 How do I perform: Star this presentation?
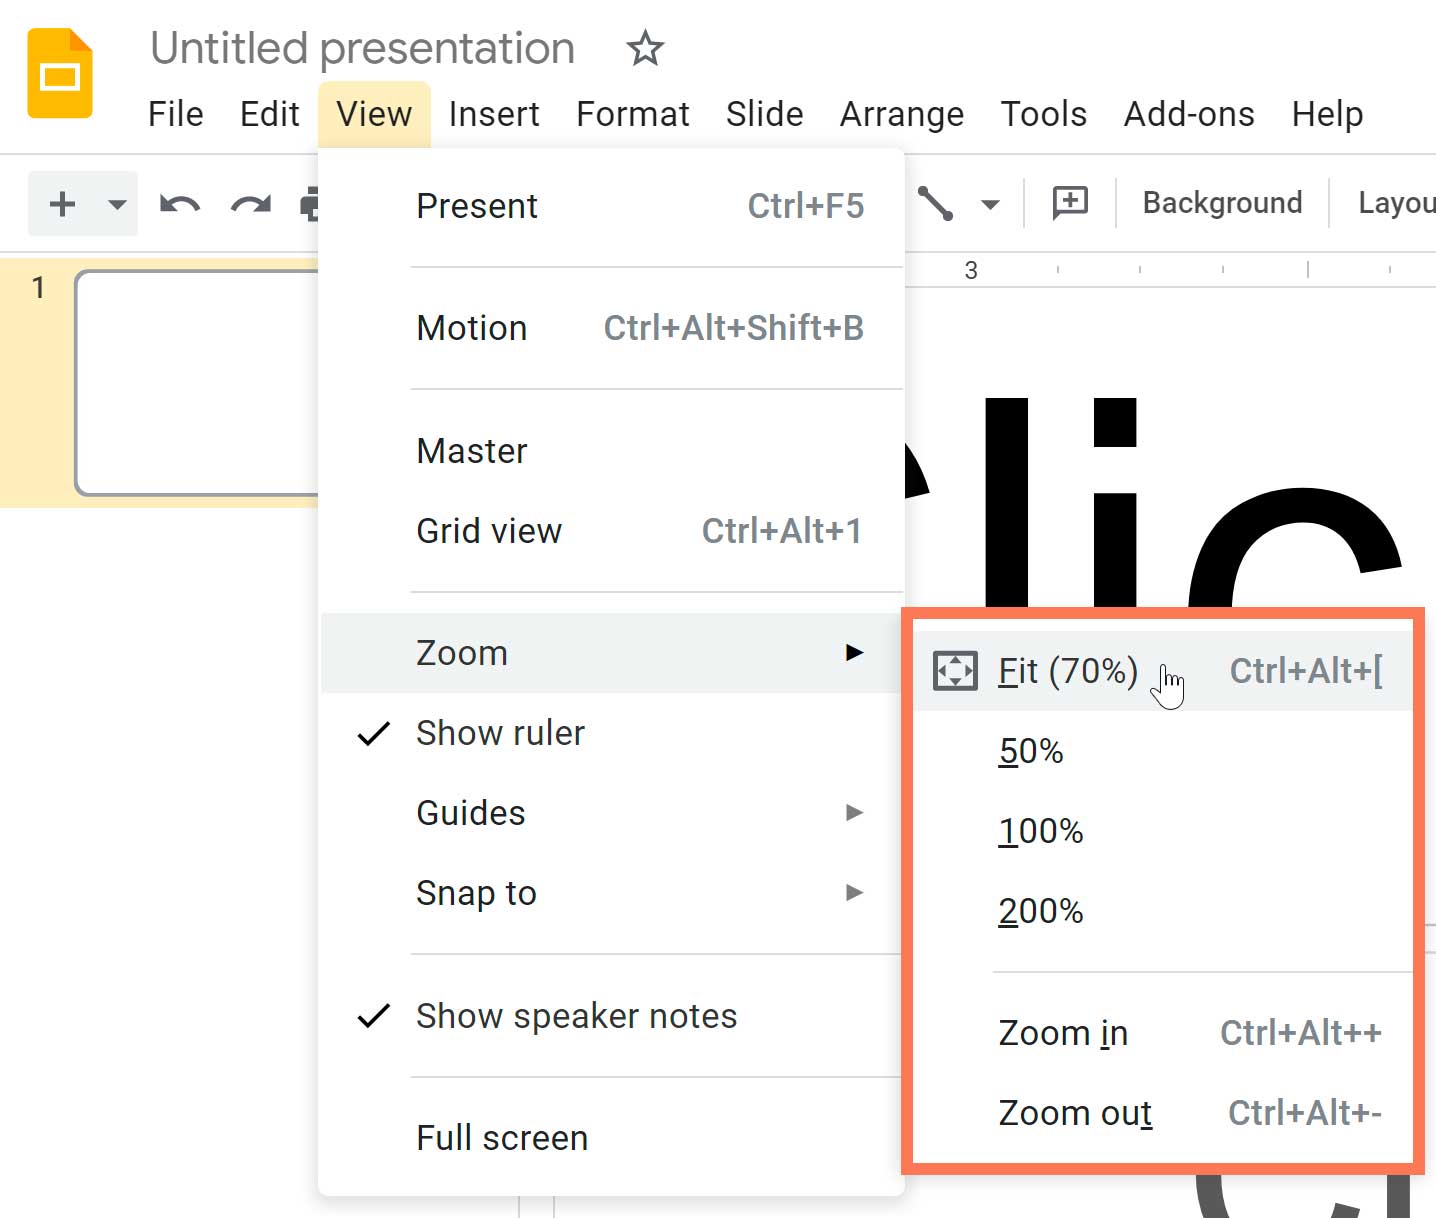(643, 48)
